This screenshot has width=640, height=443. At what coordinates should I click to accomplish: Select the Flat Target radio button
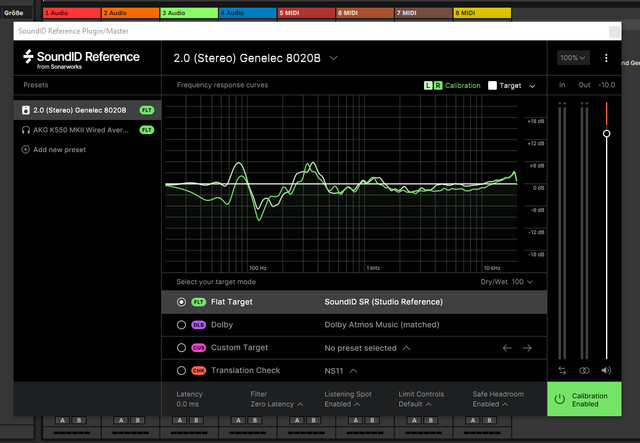pos(181,302)
